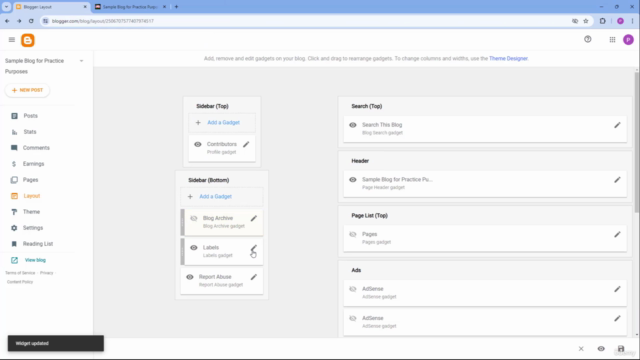Click the site info icon in address bar
Screen dimensions: 640x360
[45, 21]
